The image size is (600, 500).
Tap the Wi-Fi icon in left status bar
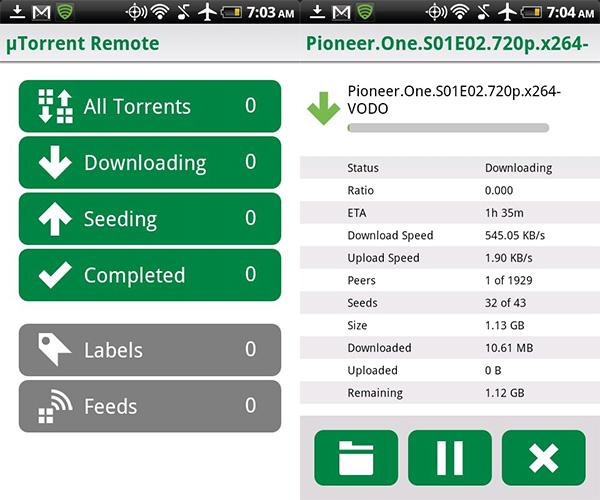coord(160,12)
